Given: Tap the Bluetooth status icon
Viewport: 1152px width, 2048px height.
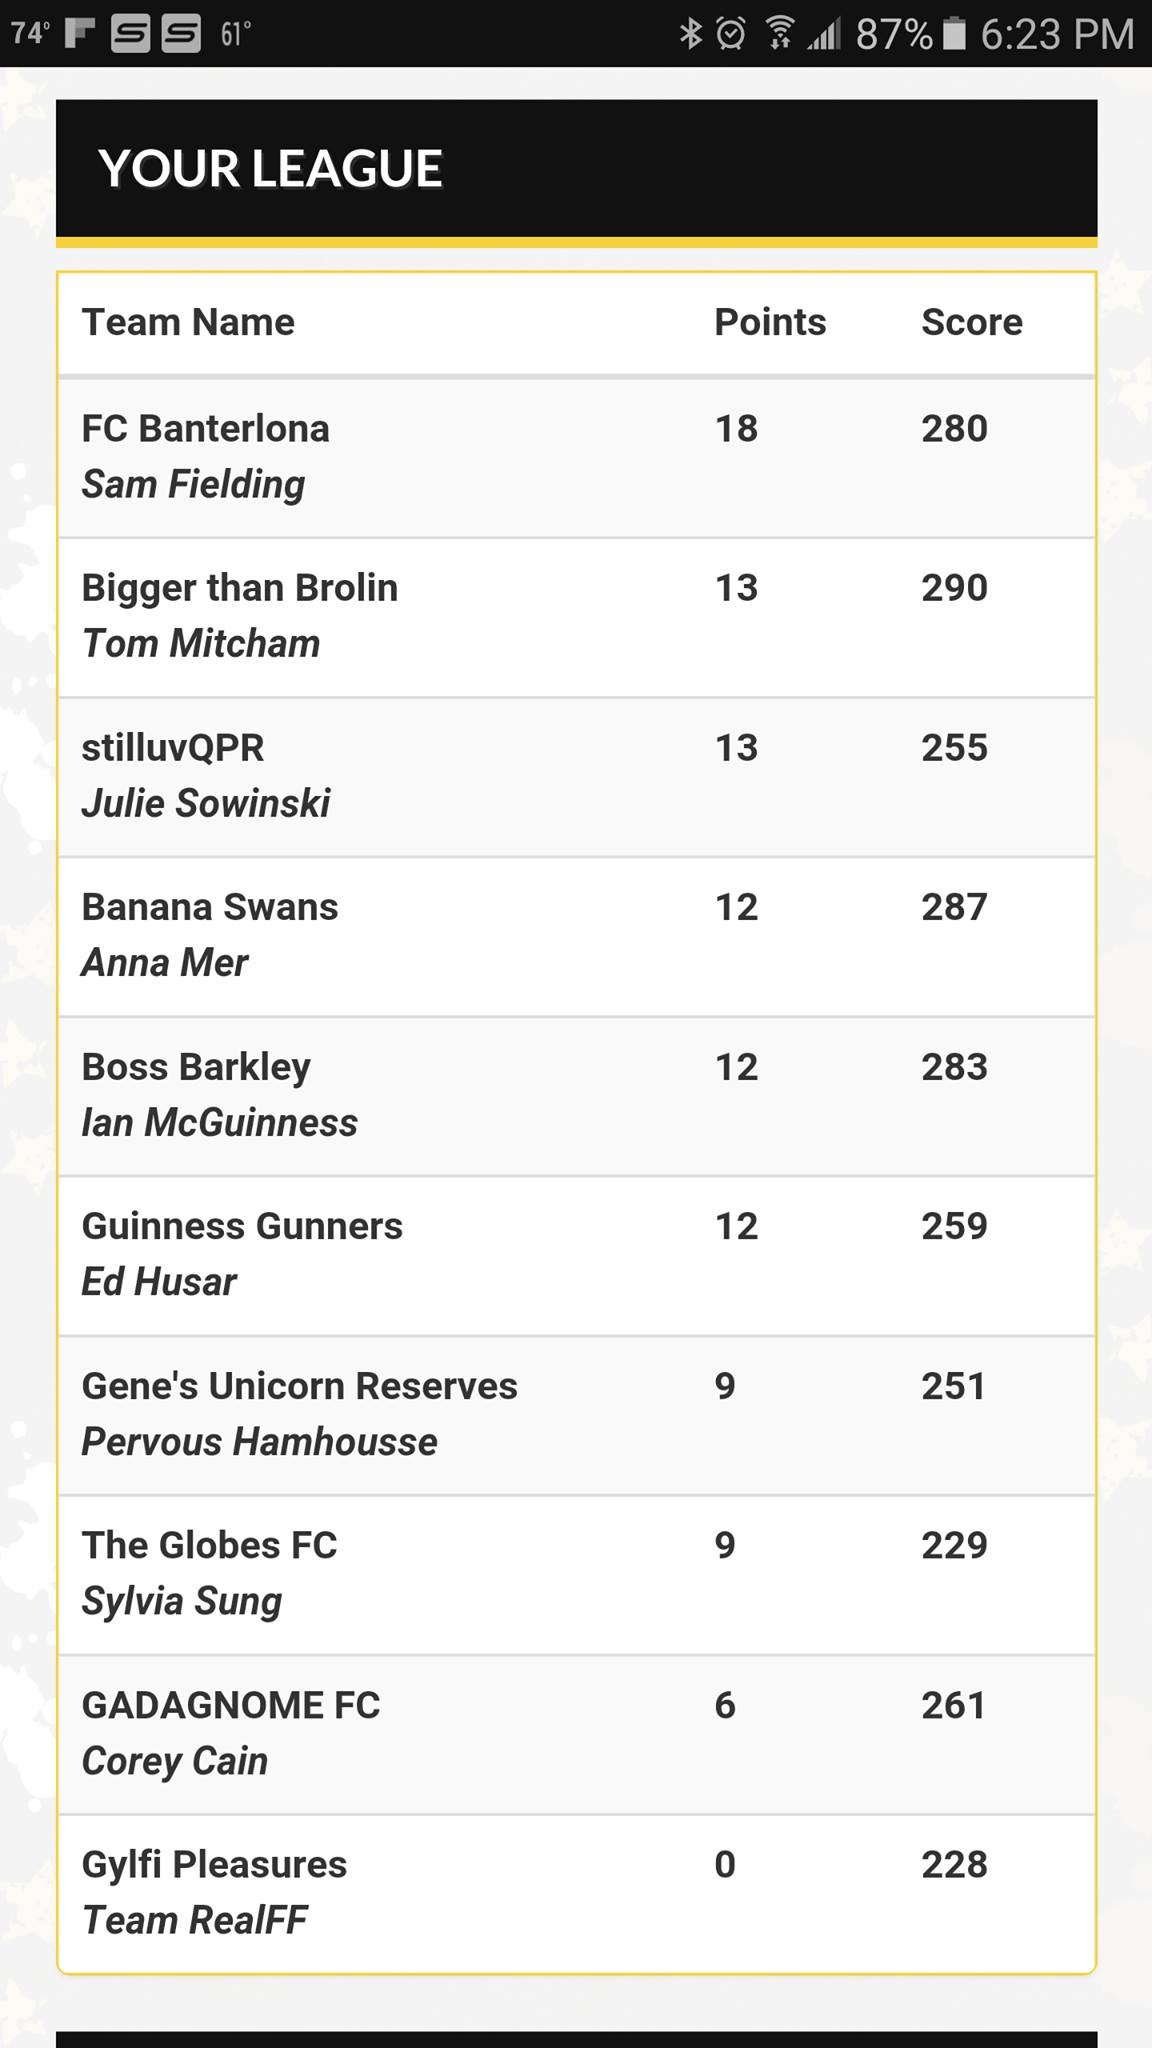Looking at the screenshot, I should point(690,34).
